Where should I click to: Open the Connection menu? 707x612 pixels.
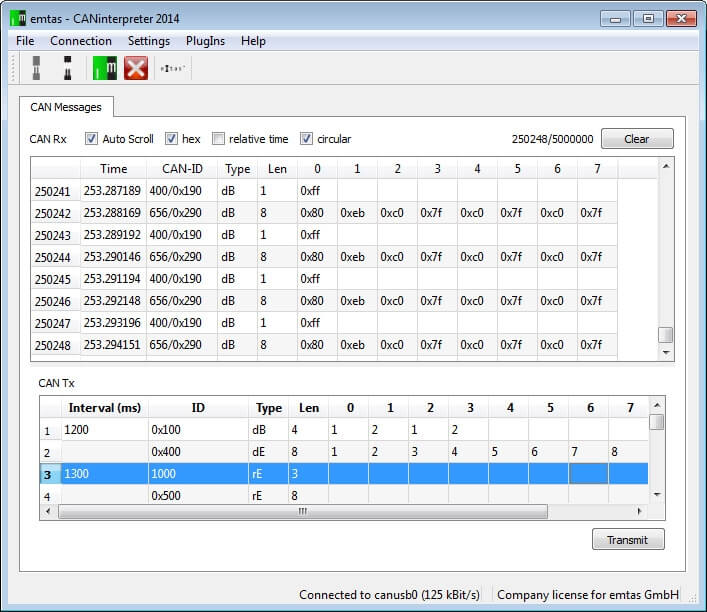pos(81,41)
